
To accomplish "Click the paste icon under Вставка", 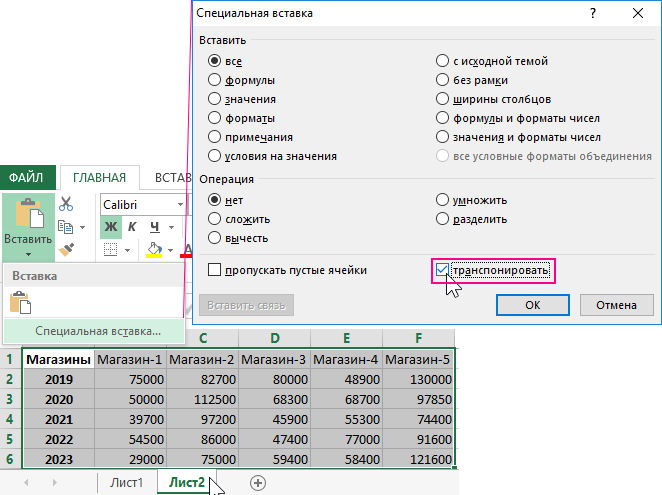I will 20,302.
